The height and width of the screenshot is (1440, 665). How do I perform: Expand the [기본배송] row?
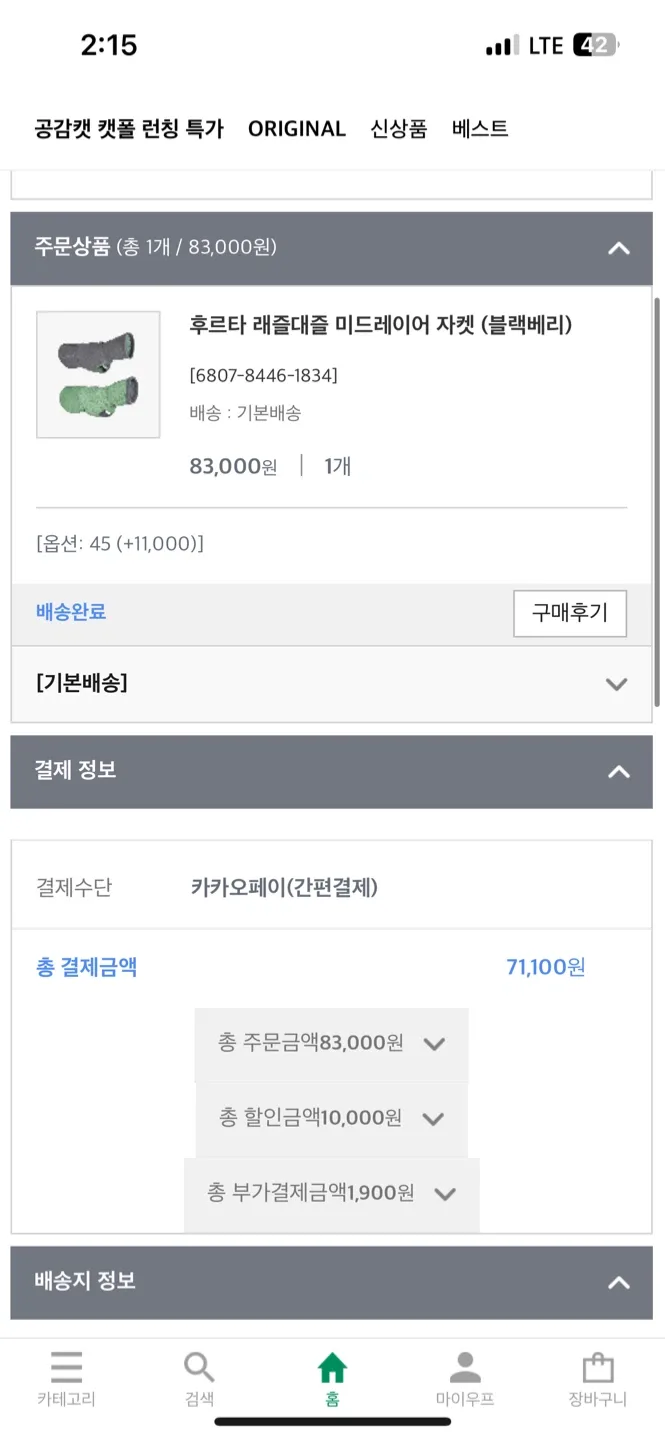point(617,684)
